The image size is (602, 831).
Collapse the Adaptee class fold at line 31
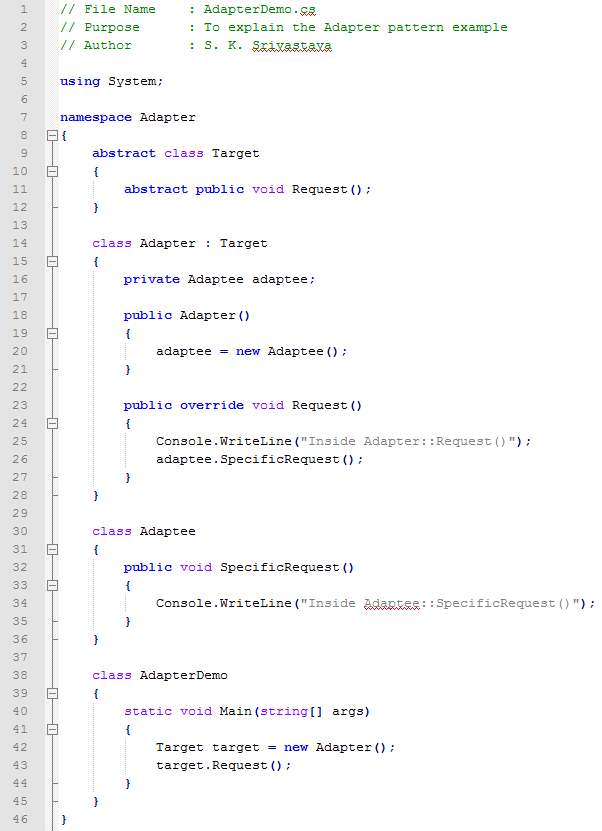(52, 550)
